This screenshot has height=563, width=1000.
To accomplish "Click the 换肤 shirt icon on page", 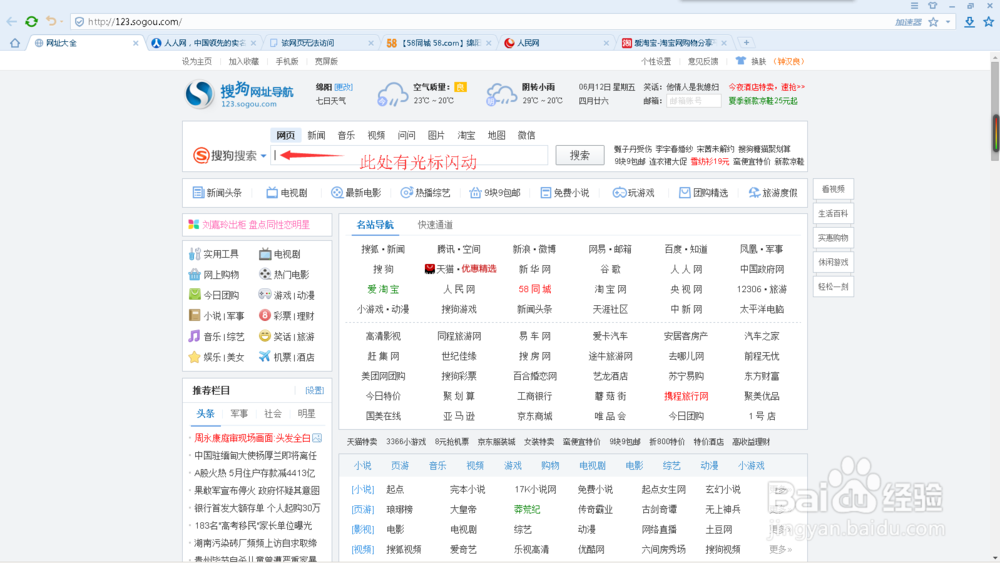I will tap(740, 61).
